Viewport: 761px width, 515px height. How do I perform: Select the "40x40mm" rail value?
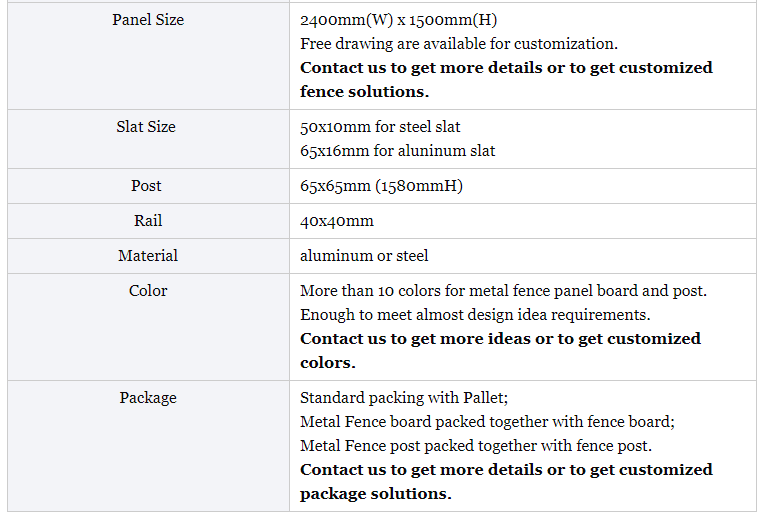337,221
